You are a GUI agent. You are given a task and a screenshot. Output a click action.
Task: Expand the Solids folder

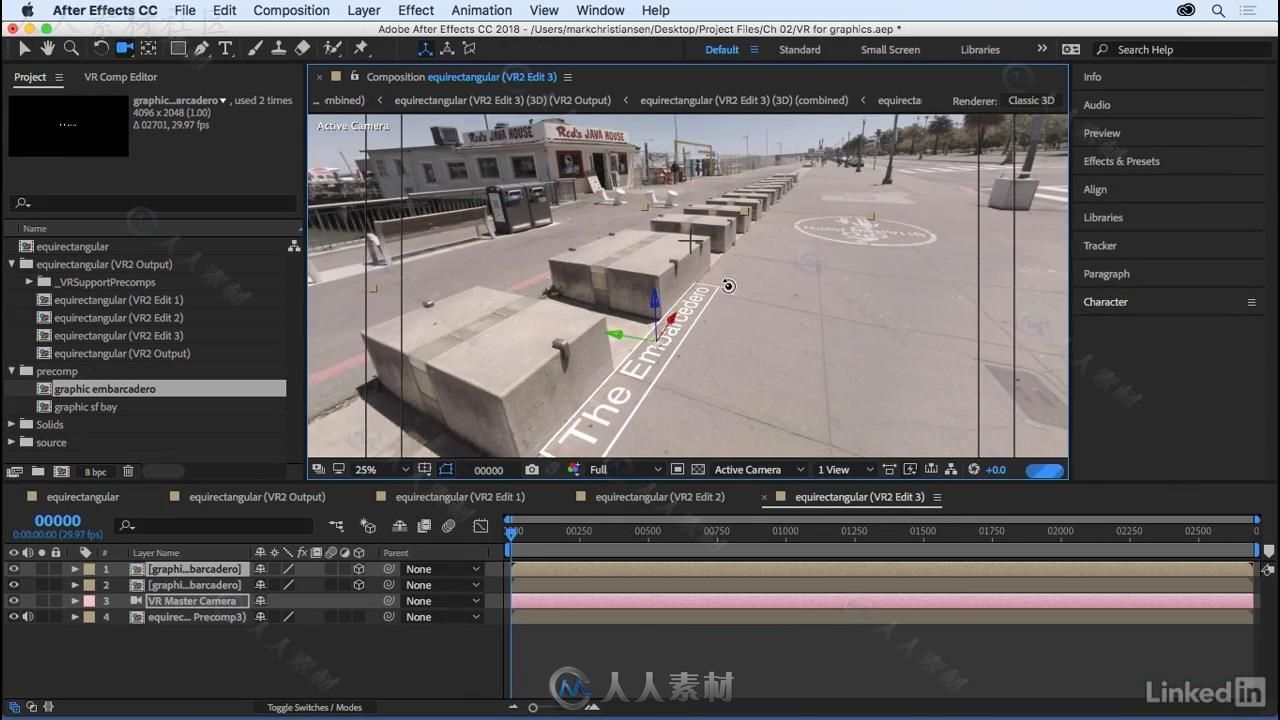(12, 424)
